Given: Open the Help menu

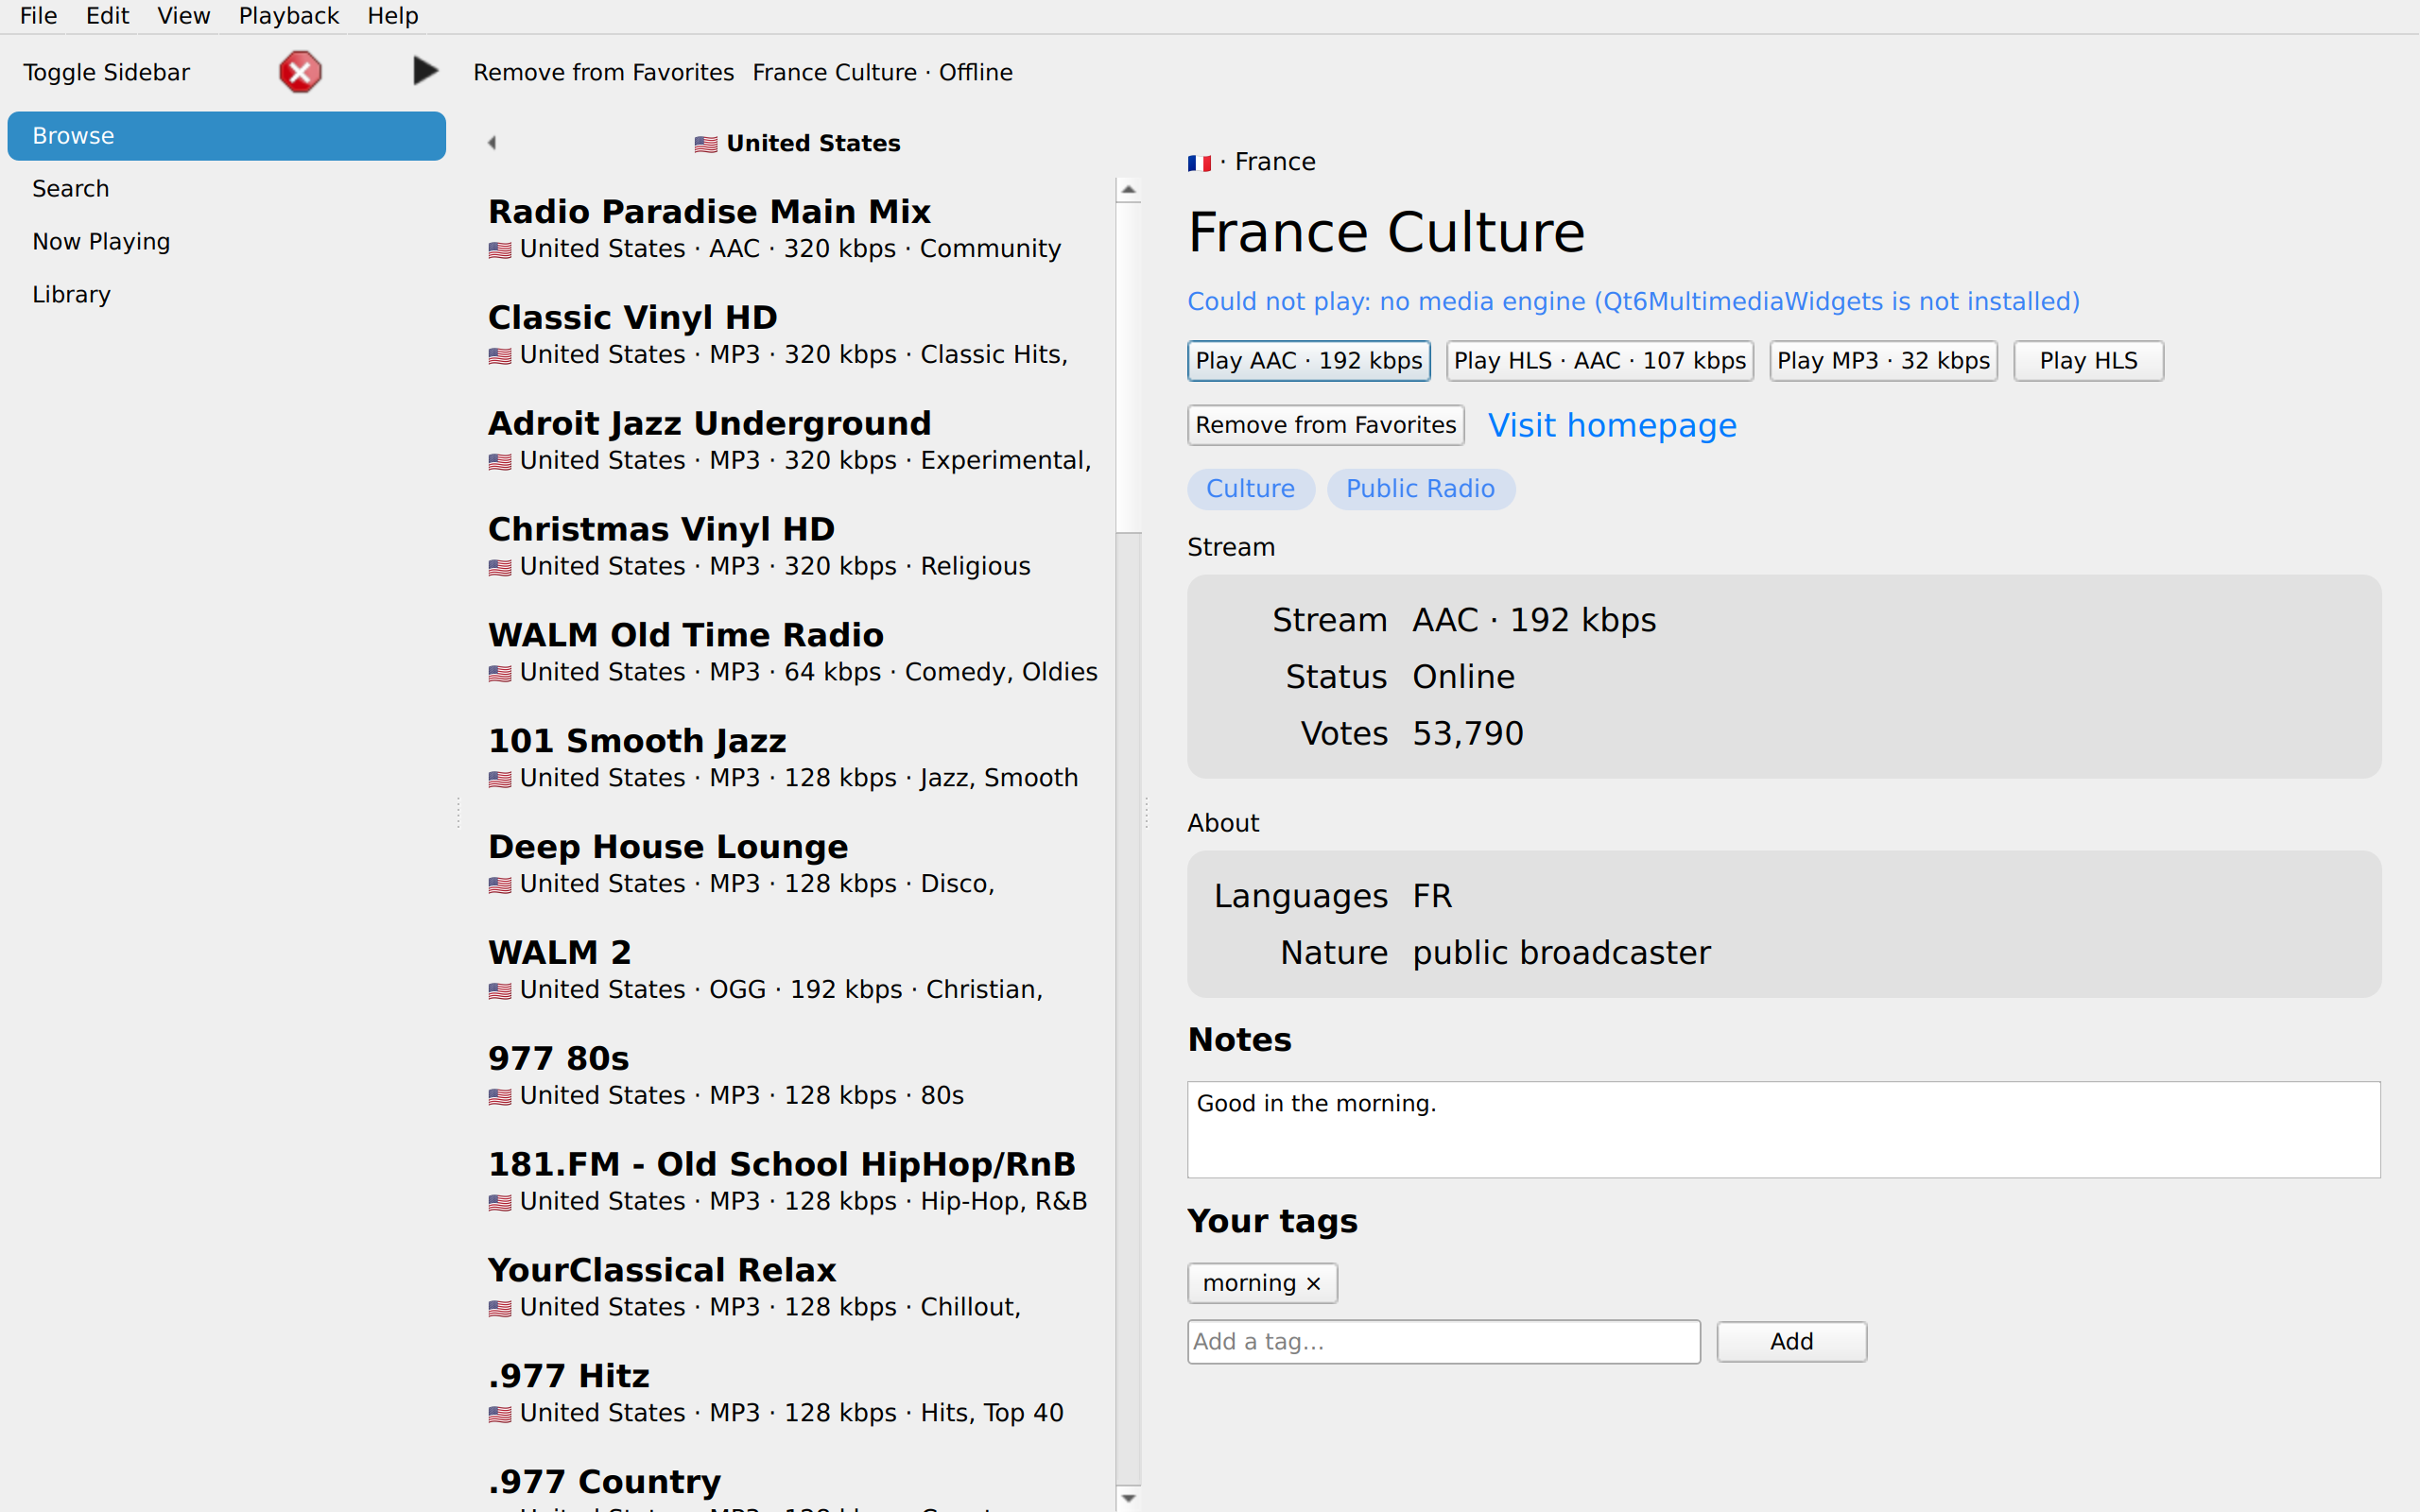Looking at the screenshot, I should (x=393, y=16).
